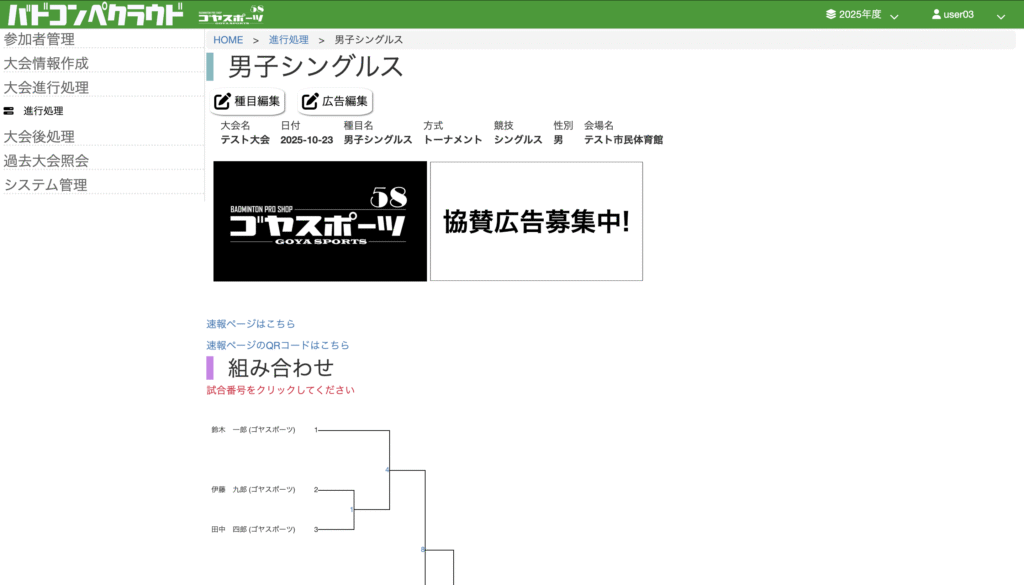
Task: Click the Goya Sports banner advertisement
Action: click(x=320, y=221)
